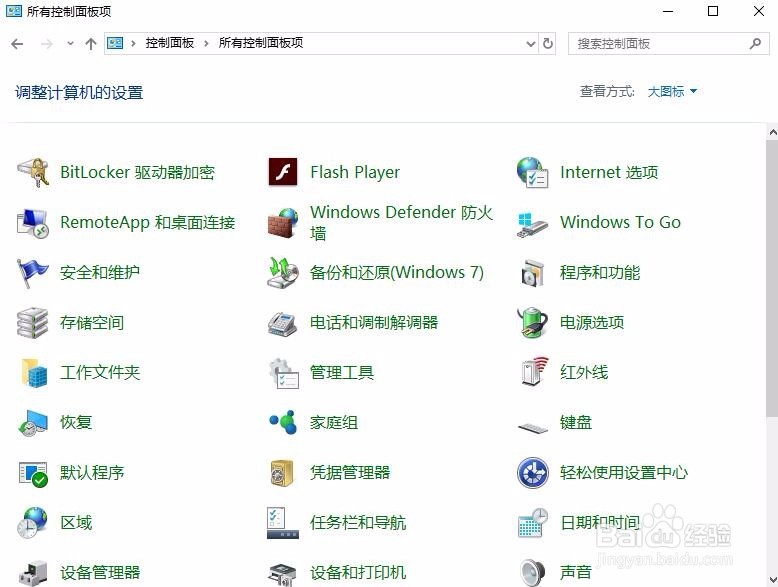Open the 备份和还原 icon
Image resolution: width=778 pixels, height=587 pixels.
(x=283, y=272)
